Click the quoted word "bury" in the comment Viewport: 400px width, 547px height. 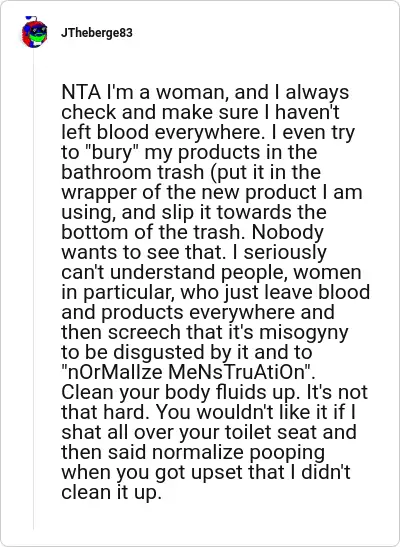pyautogui.click(x=110, y=152)
